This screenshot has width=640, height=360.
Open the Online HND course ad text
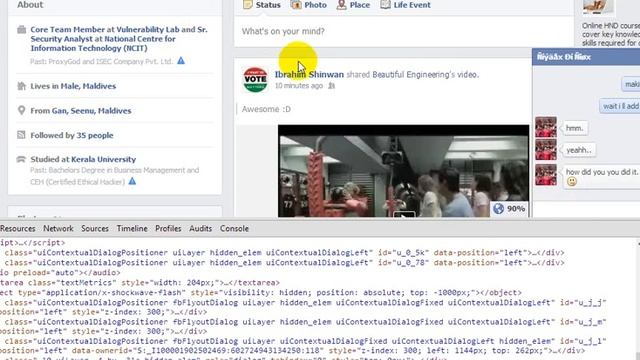point(611,34)
